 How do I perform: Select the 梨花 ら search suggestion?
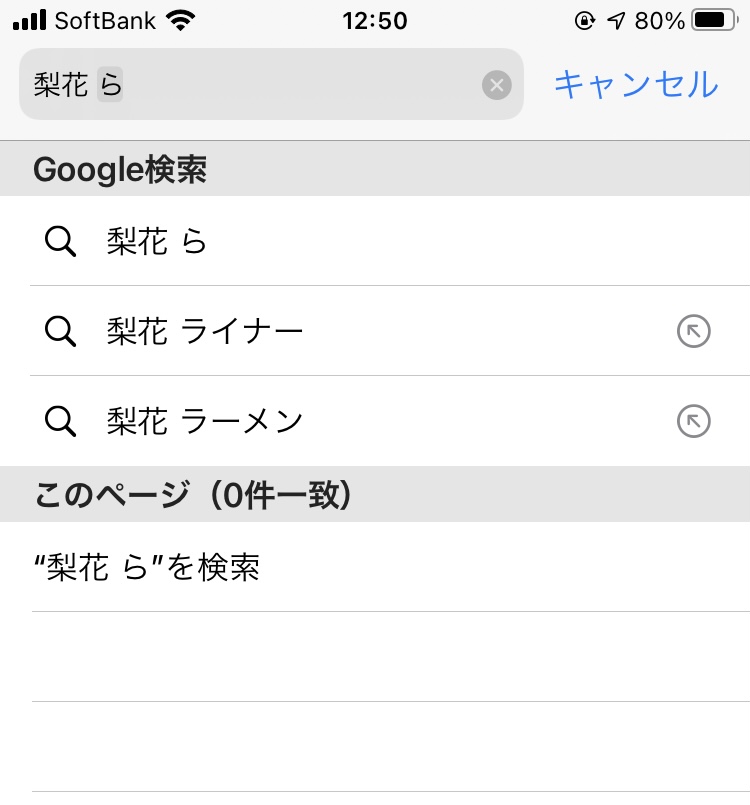click(157, 241)
